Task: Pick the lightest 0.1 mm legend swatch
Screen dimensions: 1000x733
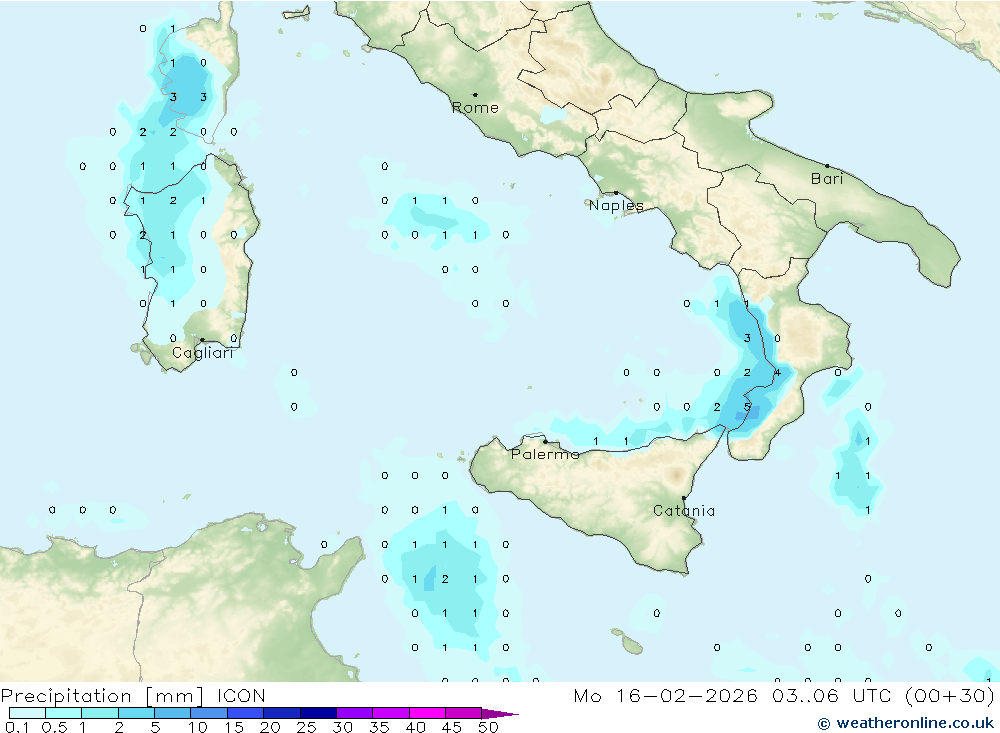Action: (27, 713)
